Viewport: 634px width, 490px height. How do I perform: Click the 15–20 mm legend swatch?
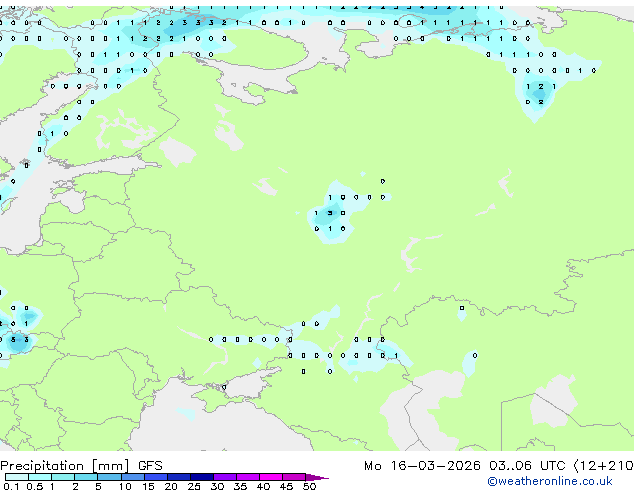[156, 477]
